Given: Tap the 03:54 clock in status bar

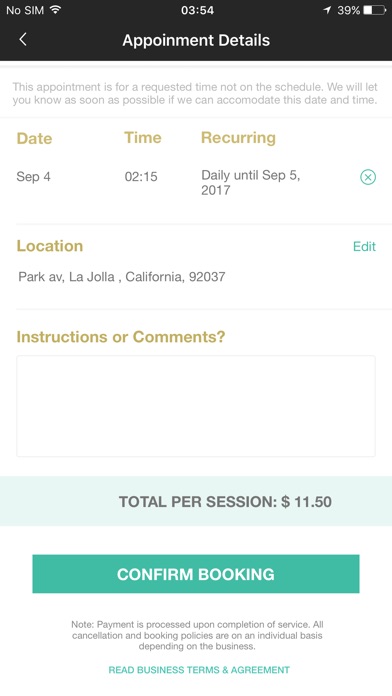Looking at the screenshot, I should coord(197,10).
